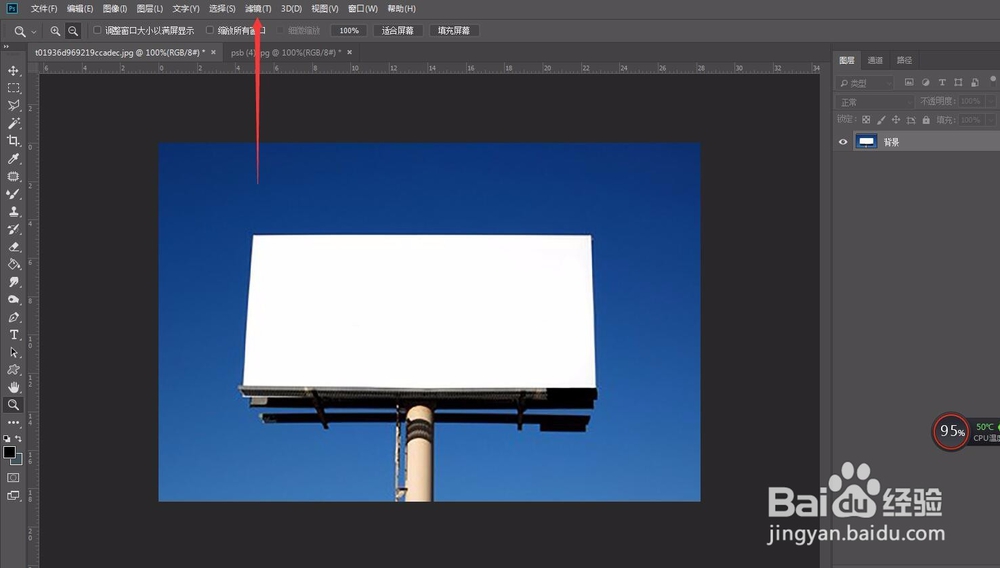Filter layers by type layers icon
Image resolution: width=1000 pixels, height=568 pixels.
click(x=942, y=82)
